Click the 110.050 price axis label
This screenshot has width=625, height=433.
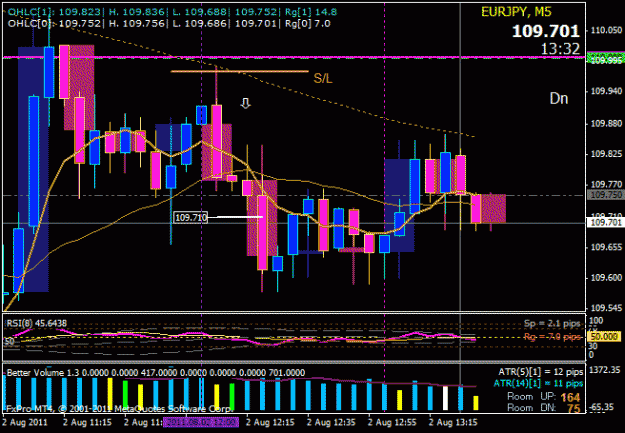pyautogui.click(x=605, y=30)
